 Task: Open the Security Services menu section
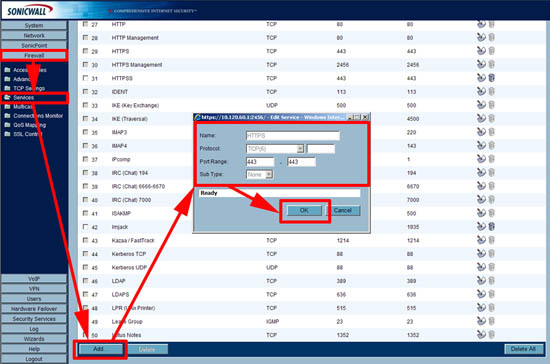tap(34, 319)
